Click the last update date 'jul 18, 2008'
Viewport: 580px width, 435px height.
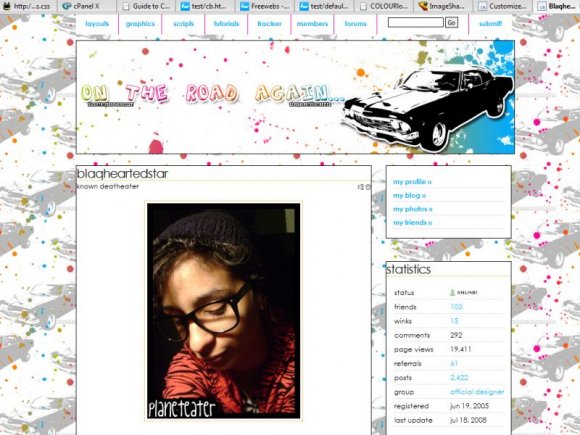pyautogui.click(x=468, y=420)
